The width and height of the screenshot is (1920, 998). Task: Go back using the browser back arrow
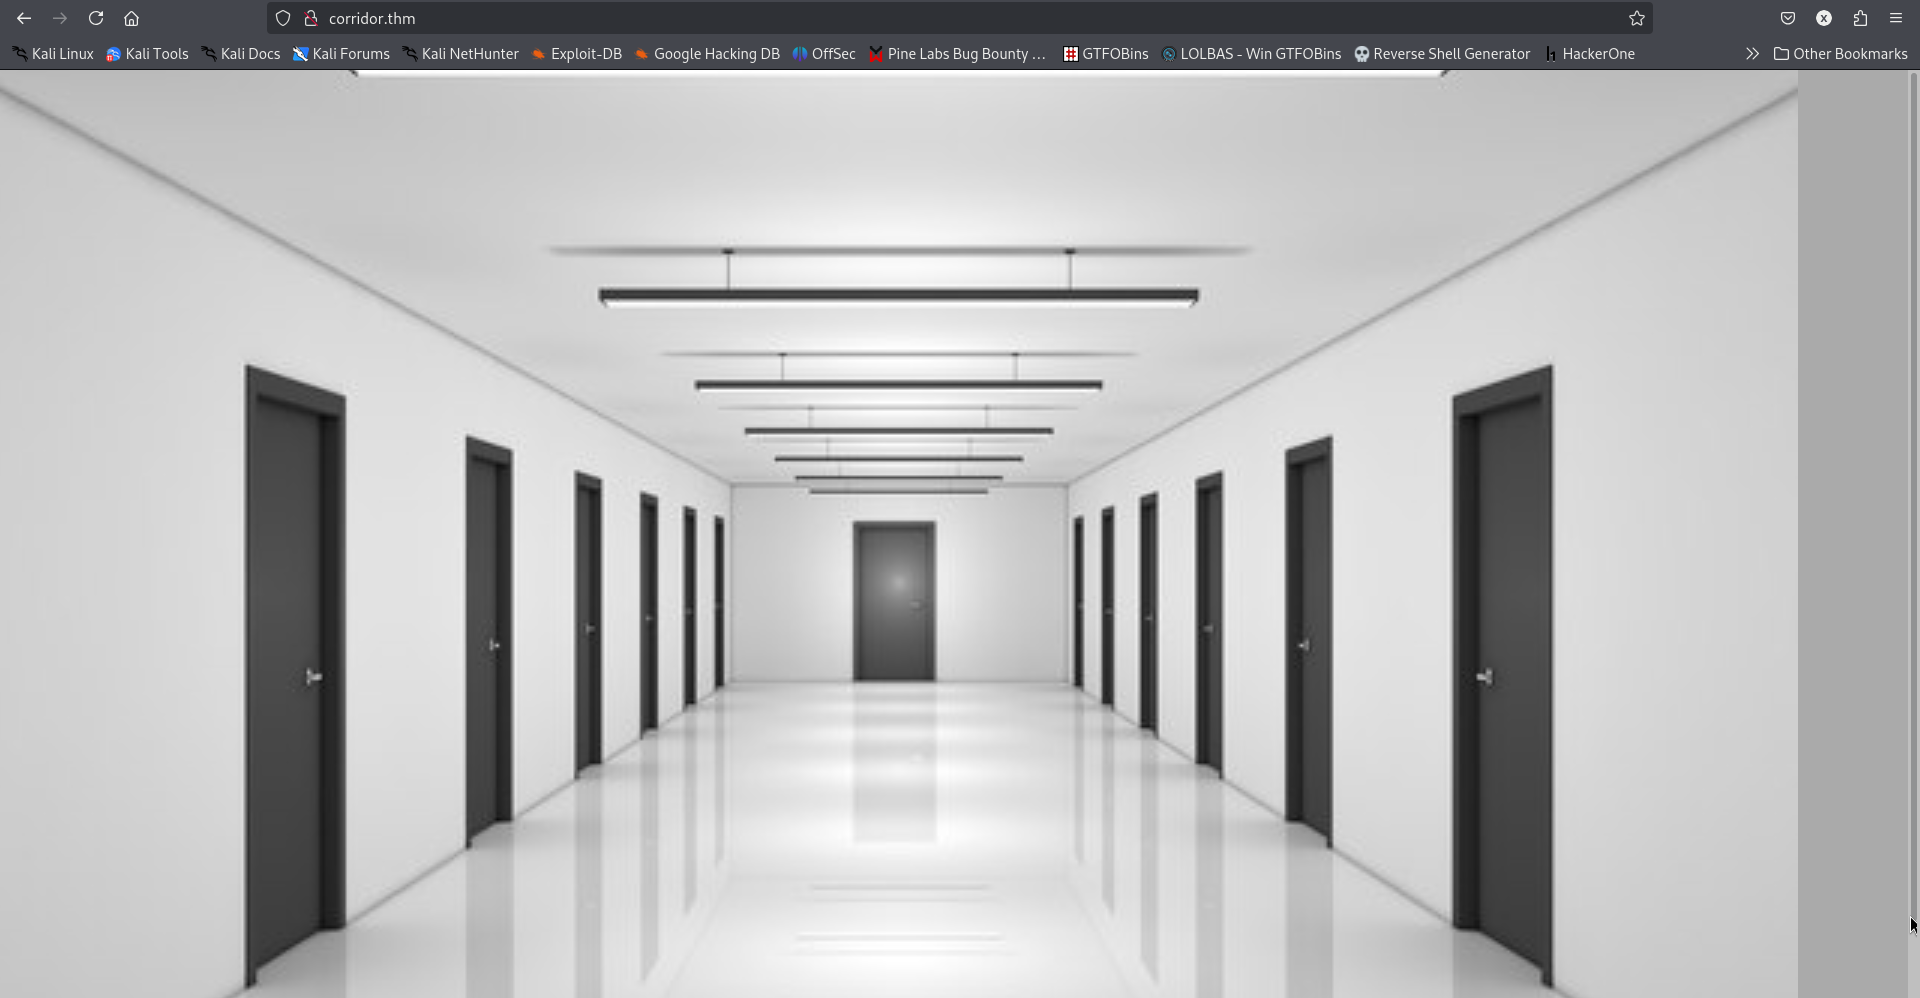[x=24, y=18]
